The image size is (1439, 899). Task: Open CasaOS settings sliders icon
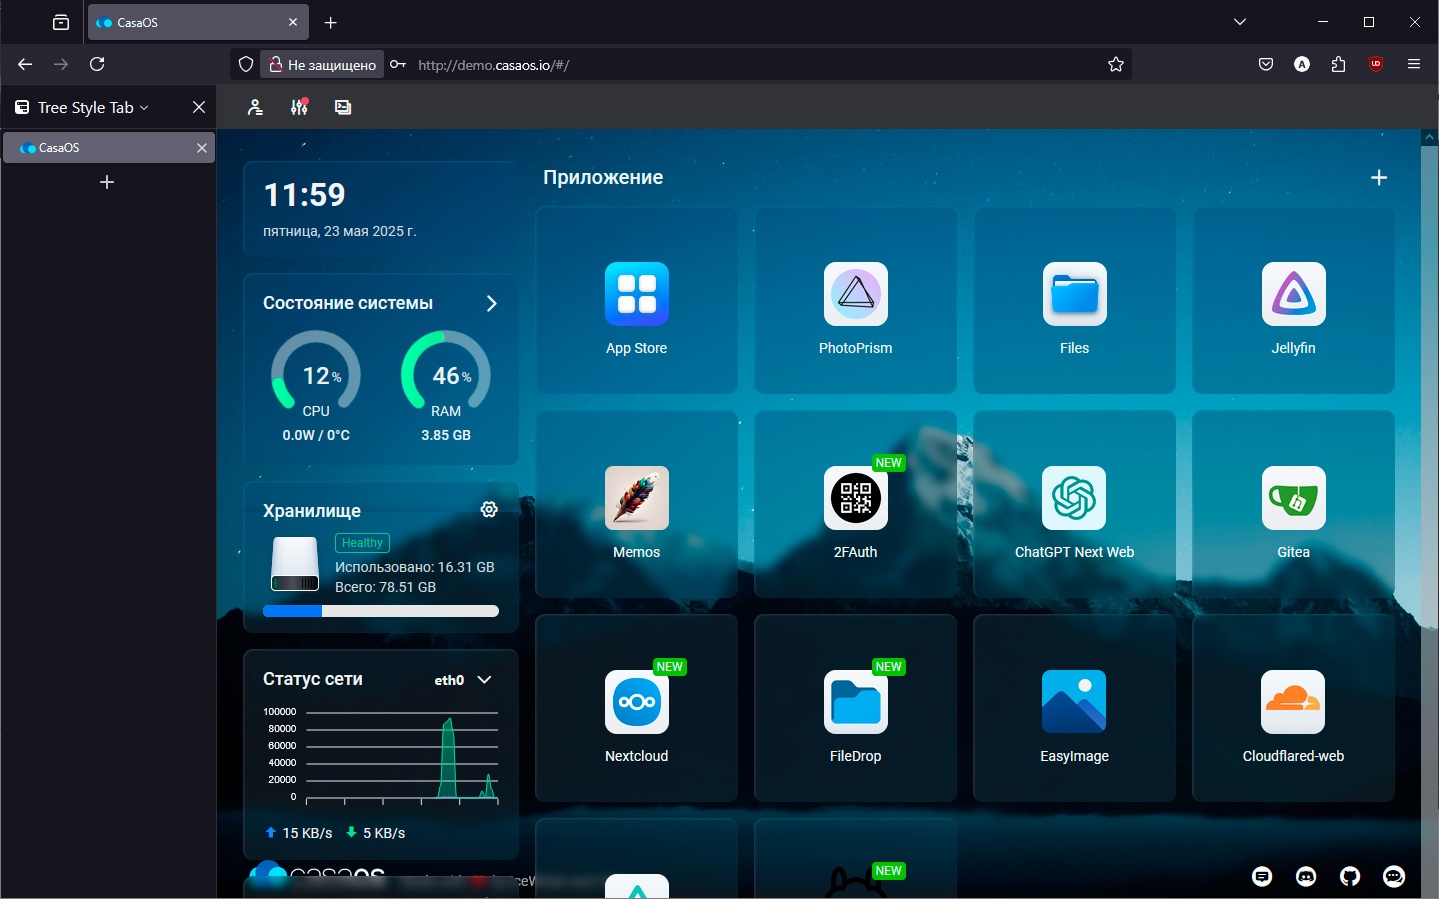click(x=299, y=107)
